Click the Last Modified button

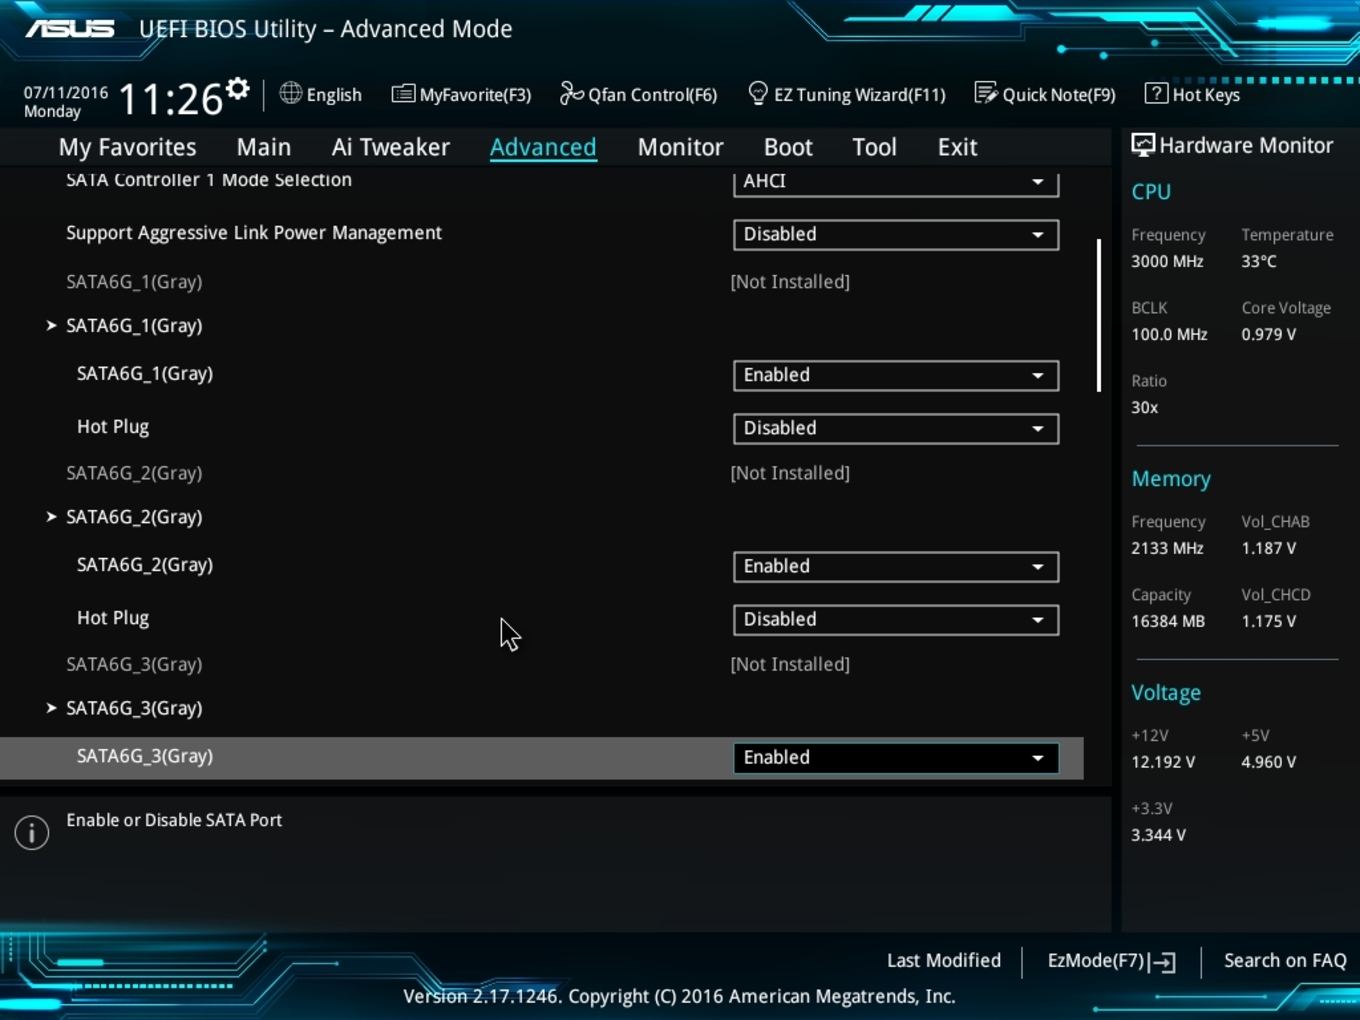coord(944,960)
